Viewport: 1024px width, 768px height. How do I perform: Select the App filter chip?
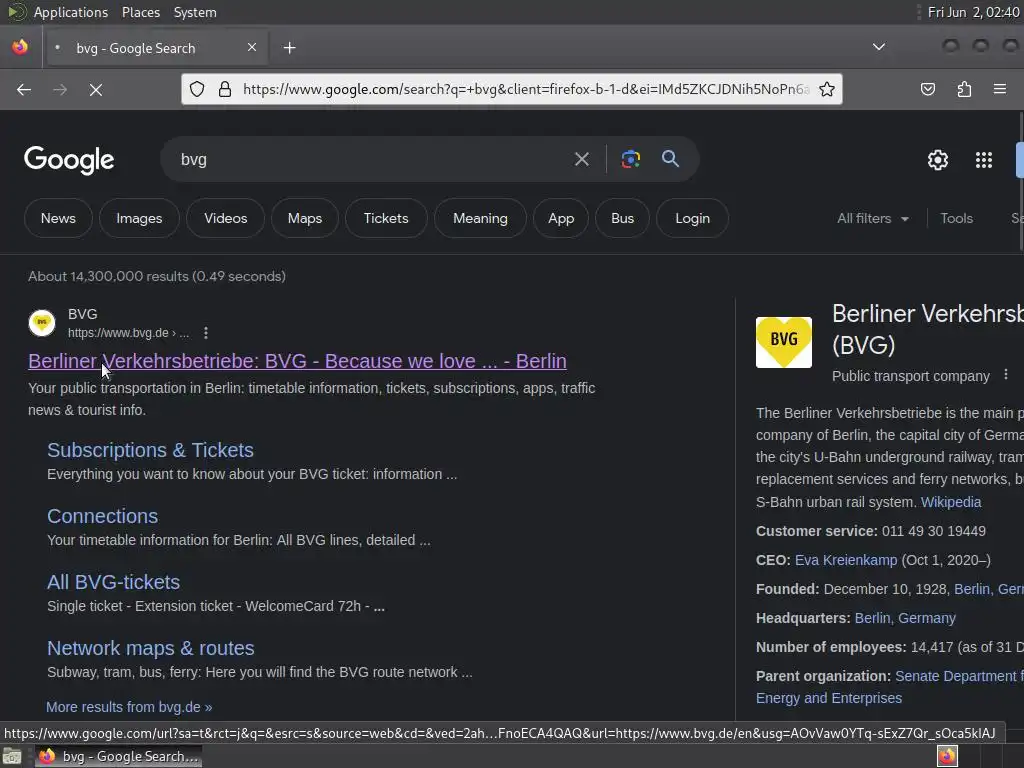(561, 218)
